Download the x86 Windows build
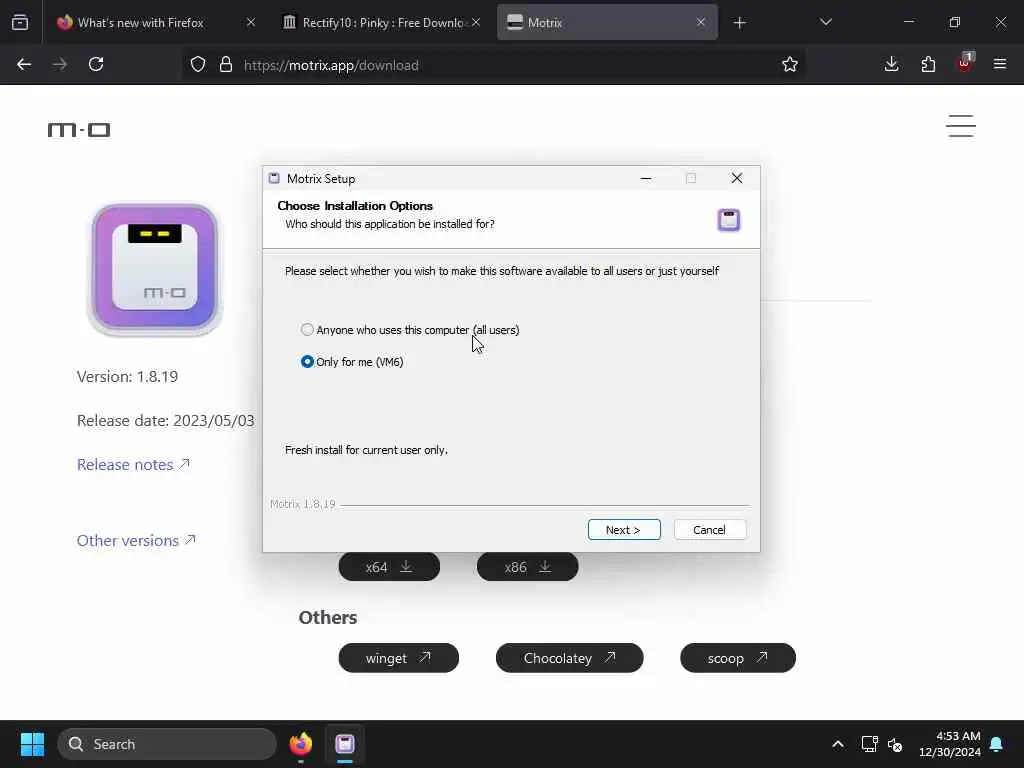This screenshot has width=1024, height=768. click(528, 567)
